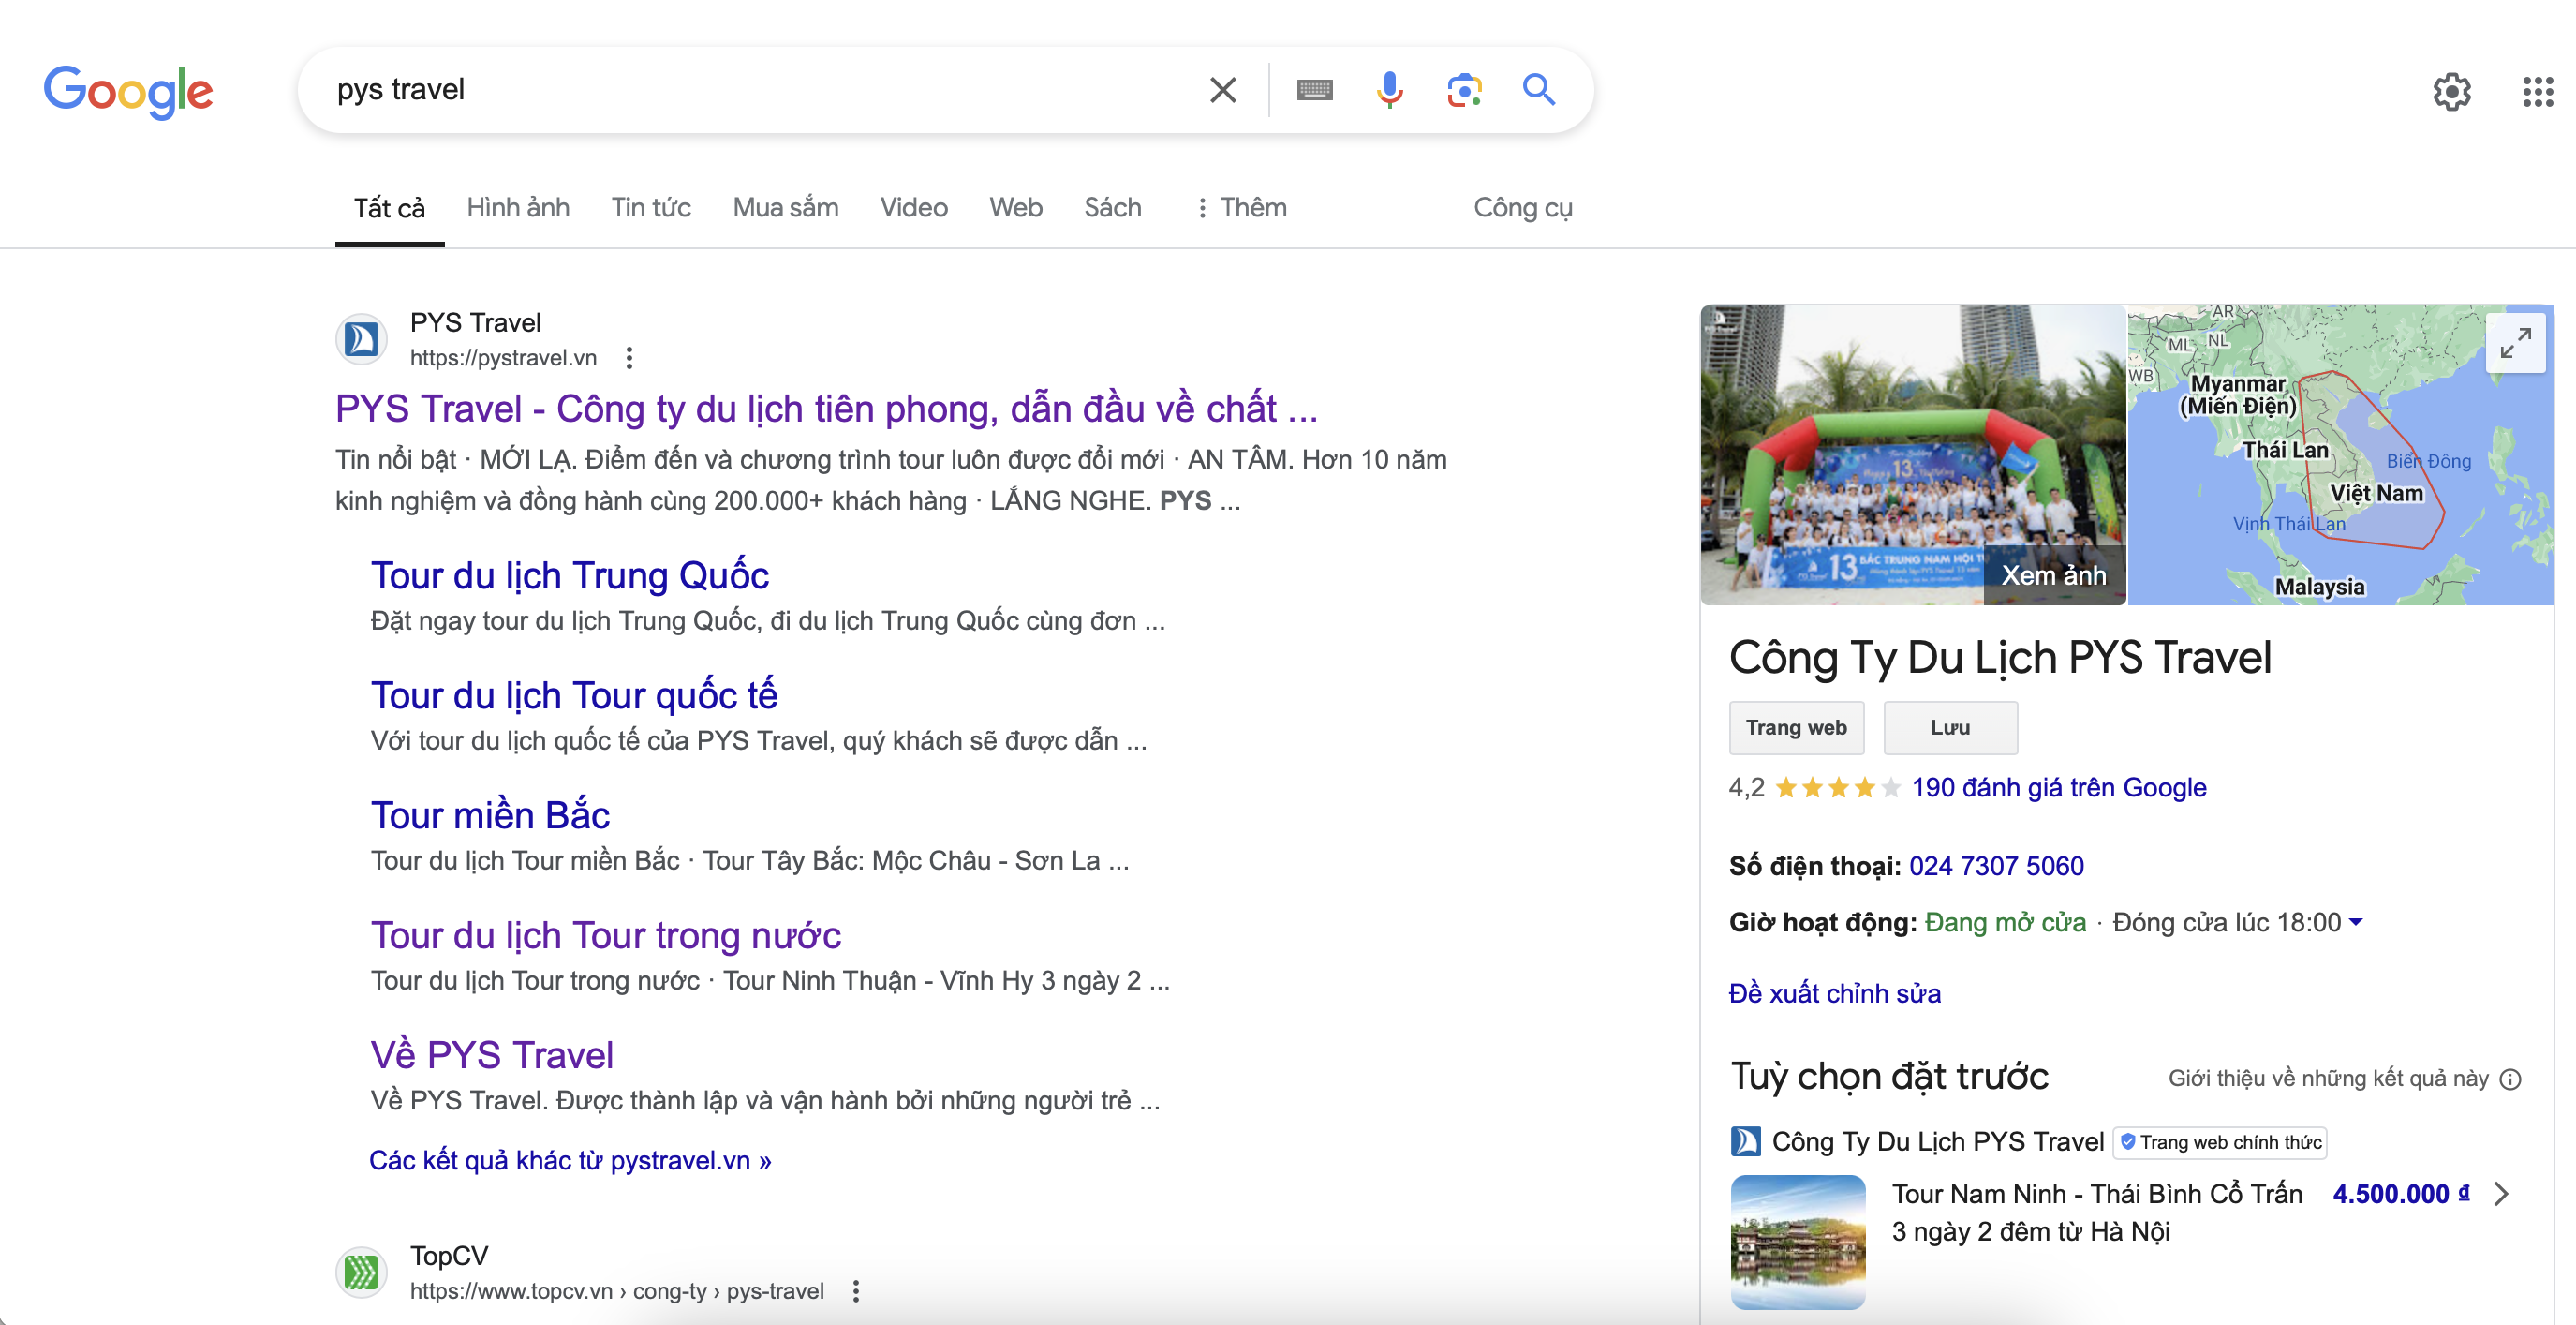Open Công cụ search tools

click(1523, 207)
